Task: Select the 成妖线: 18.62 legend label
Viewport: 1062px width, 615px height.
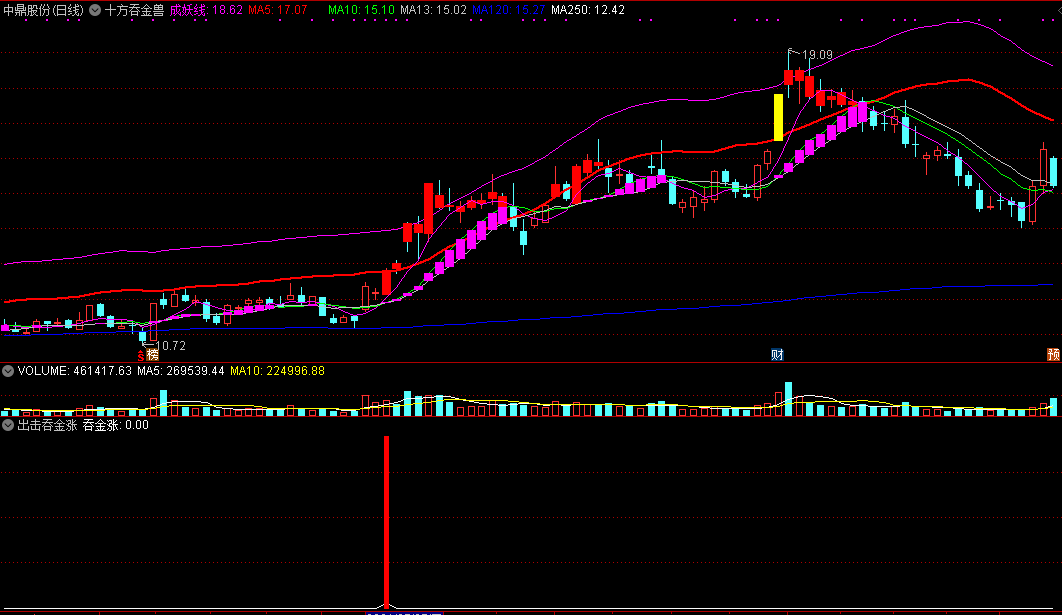Action: tap(206, 10)
